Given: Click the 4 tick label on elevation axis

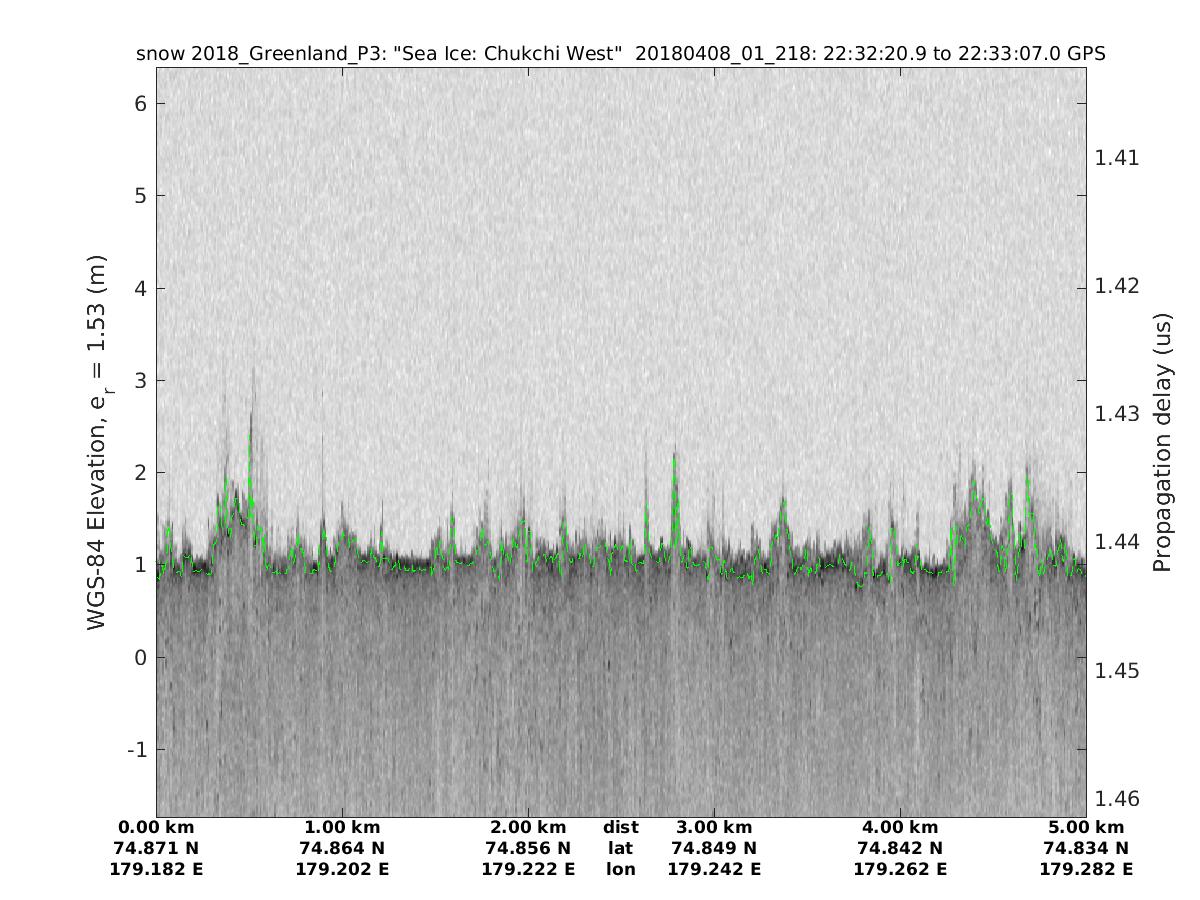Looking at the screenshot, I should tap(140, 288).
